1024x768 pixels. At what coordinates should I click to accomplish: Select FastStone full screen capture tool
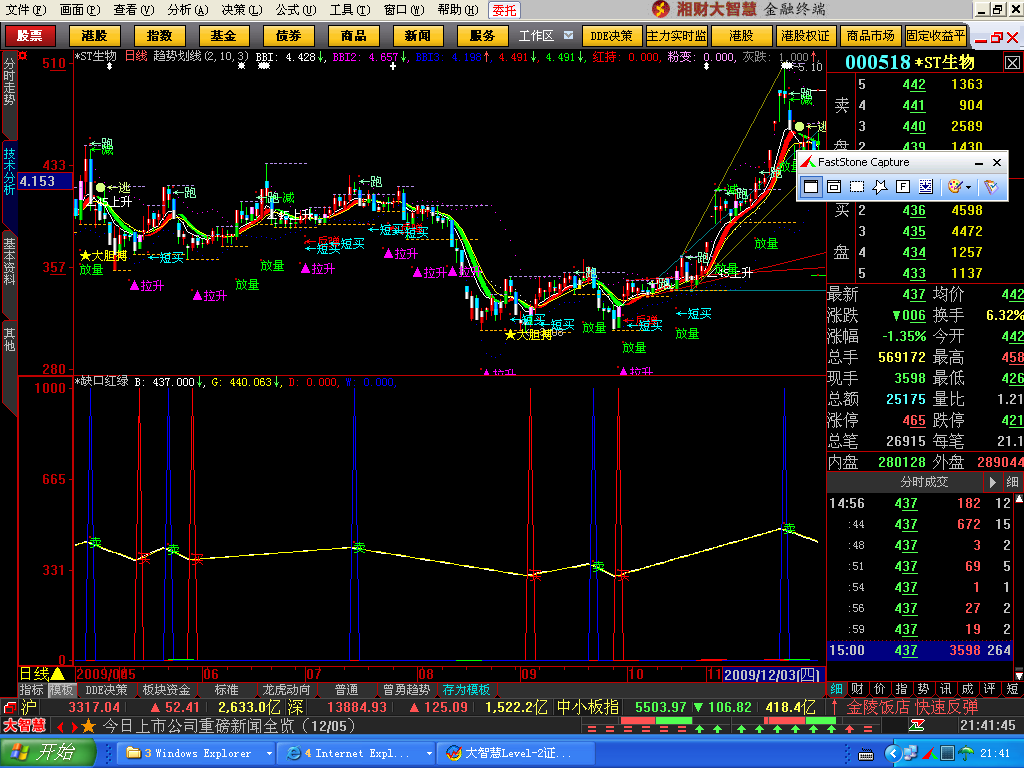coord(903,187)
